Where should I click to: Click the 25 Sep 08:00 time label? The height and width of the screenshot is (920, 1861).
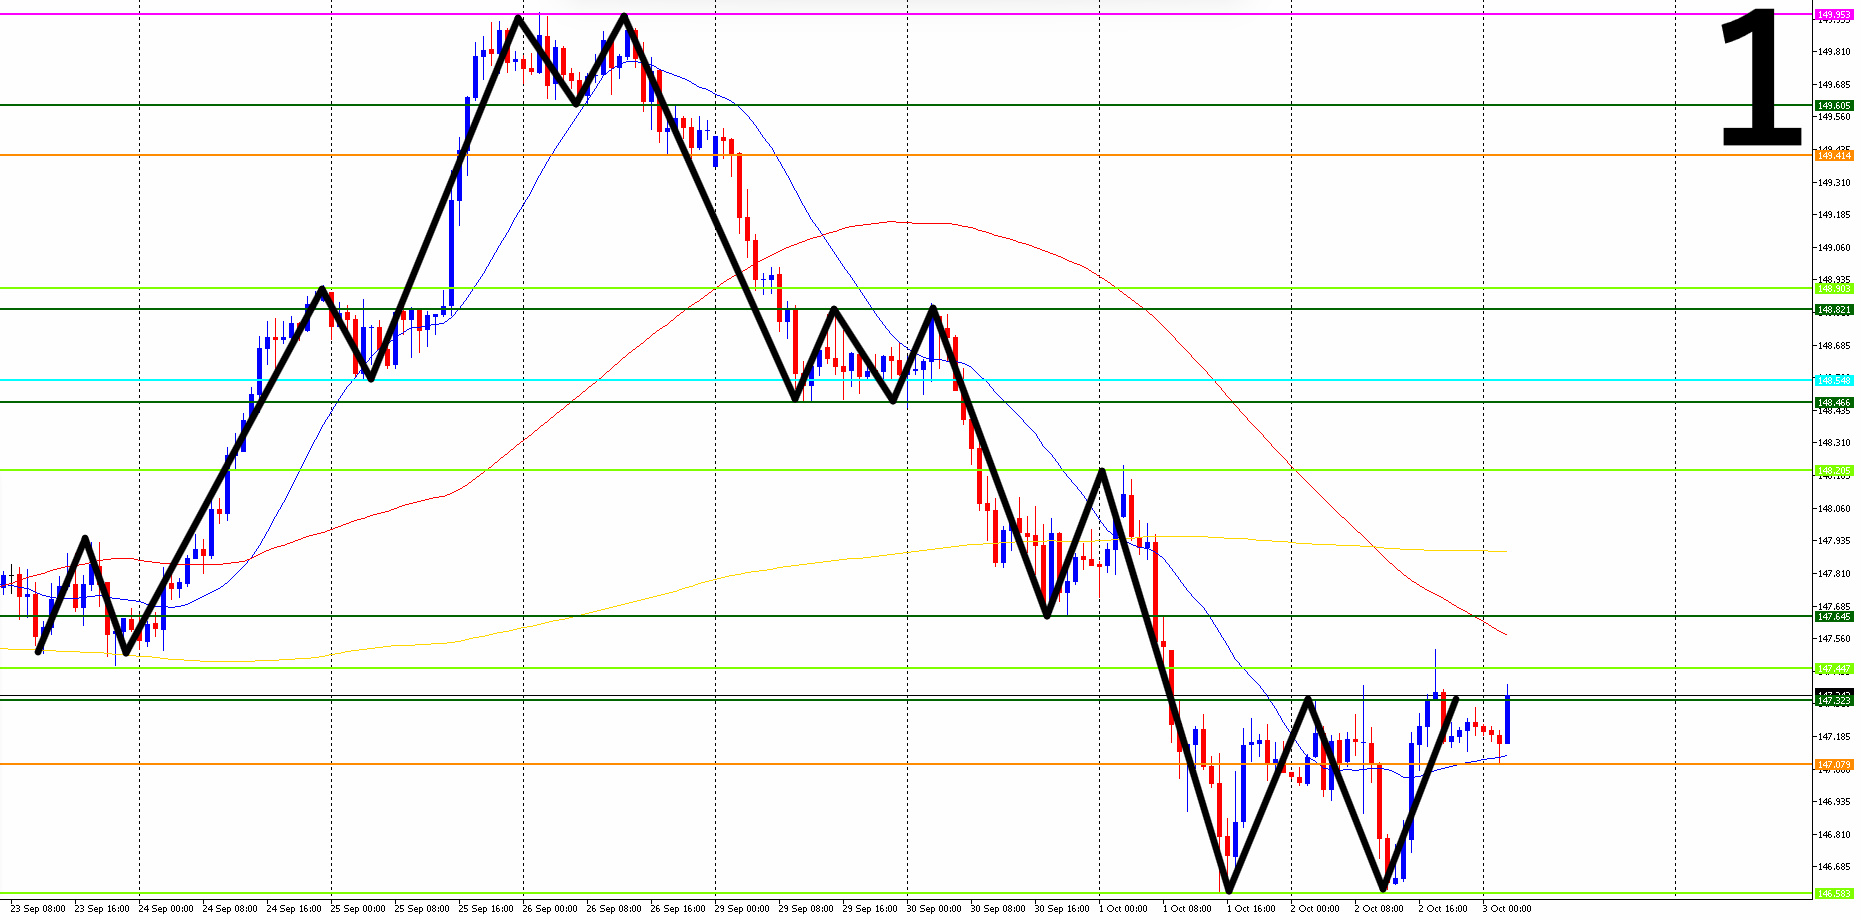(x=422, y=909)
